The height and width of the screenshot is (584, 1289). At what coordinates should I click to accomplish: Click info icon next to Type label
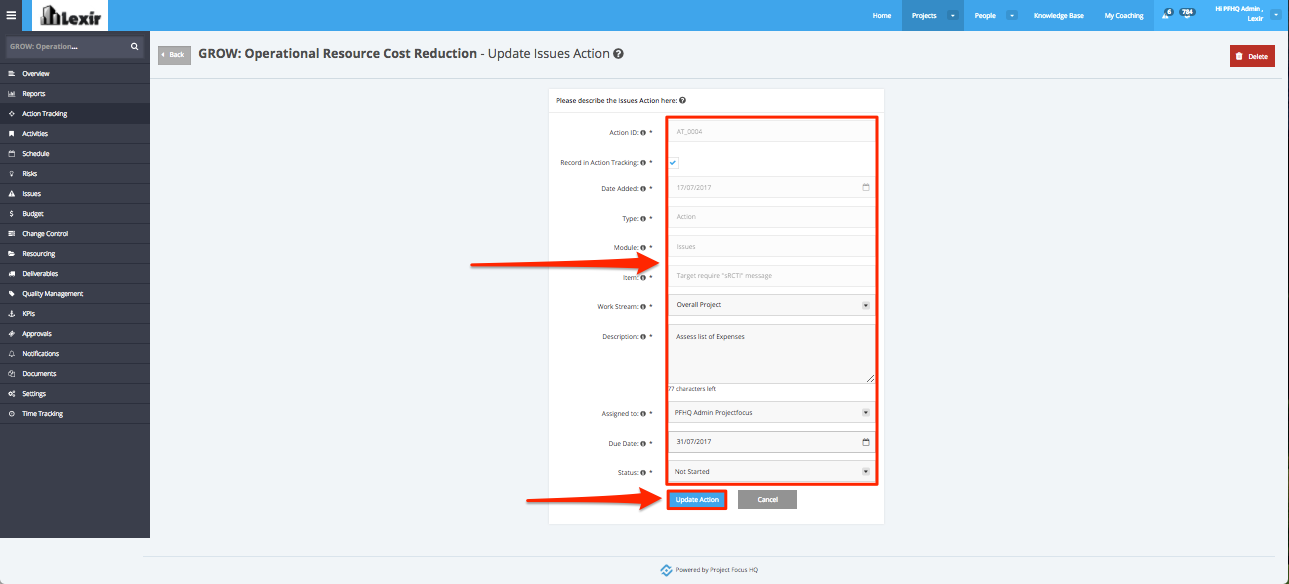(x=643, y=218)
